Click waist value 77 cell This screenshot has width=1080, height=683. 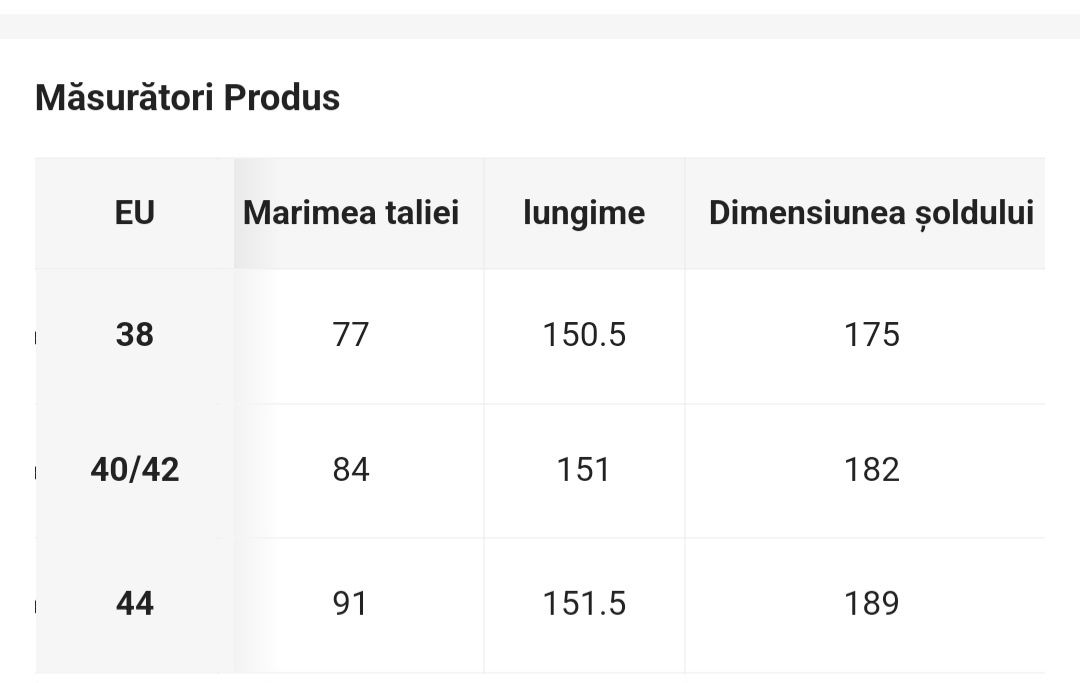pyautogui.click(x=351, y=335)
